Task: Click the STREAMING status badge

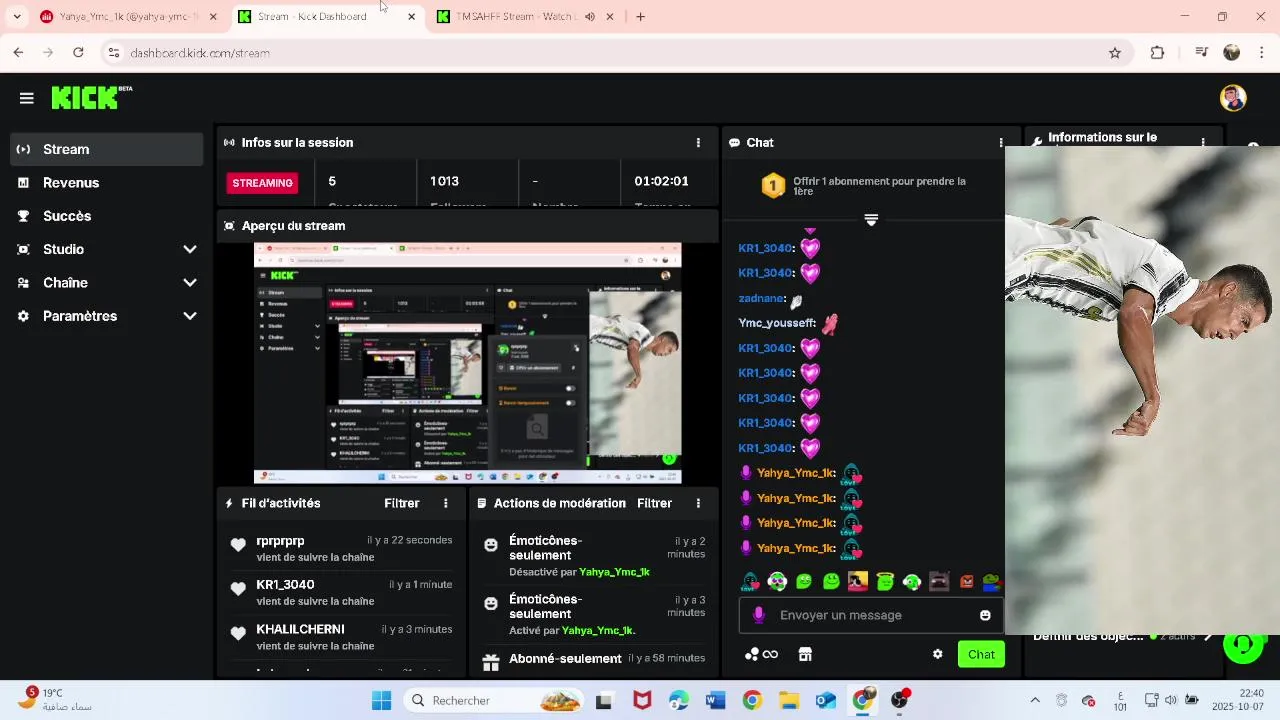Action: [x=263, y=183]
